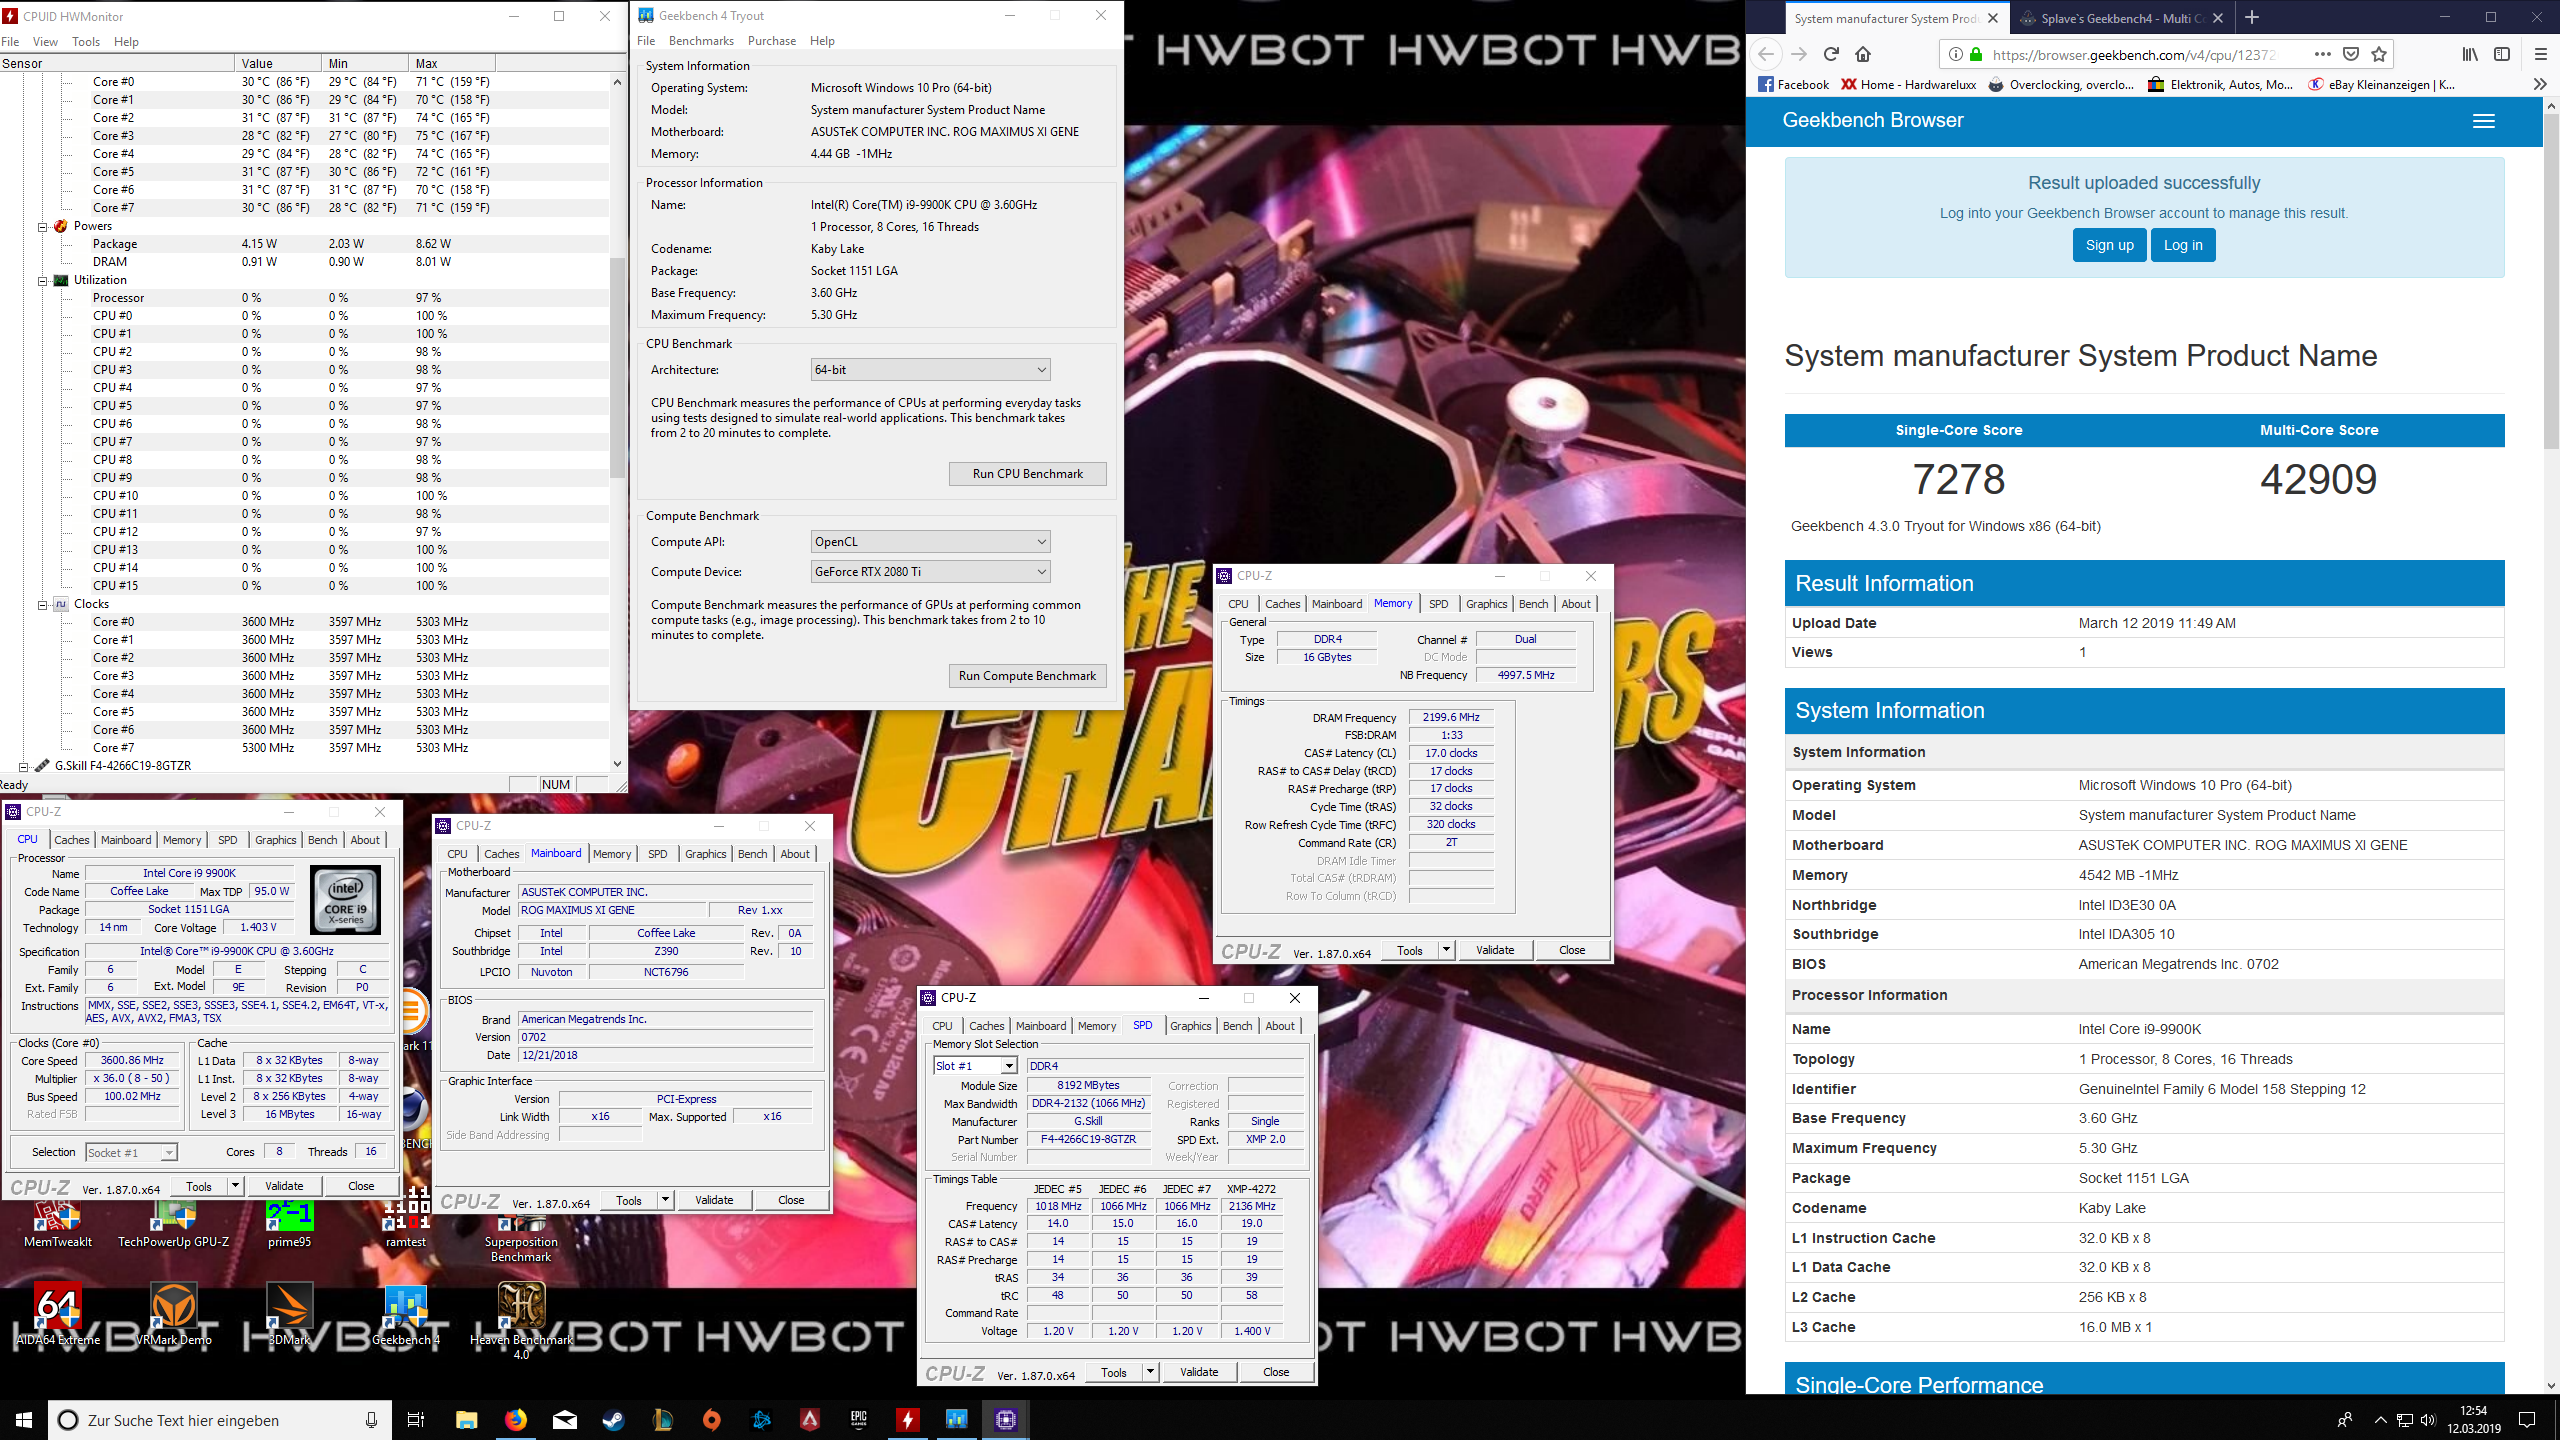Open the MemTweakIt desktop shortcut

58,1222
